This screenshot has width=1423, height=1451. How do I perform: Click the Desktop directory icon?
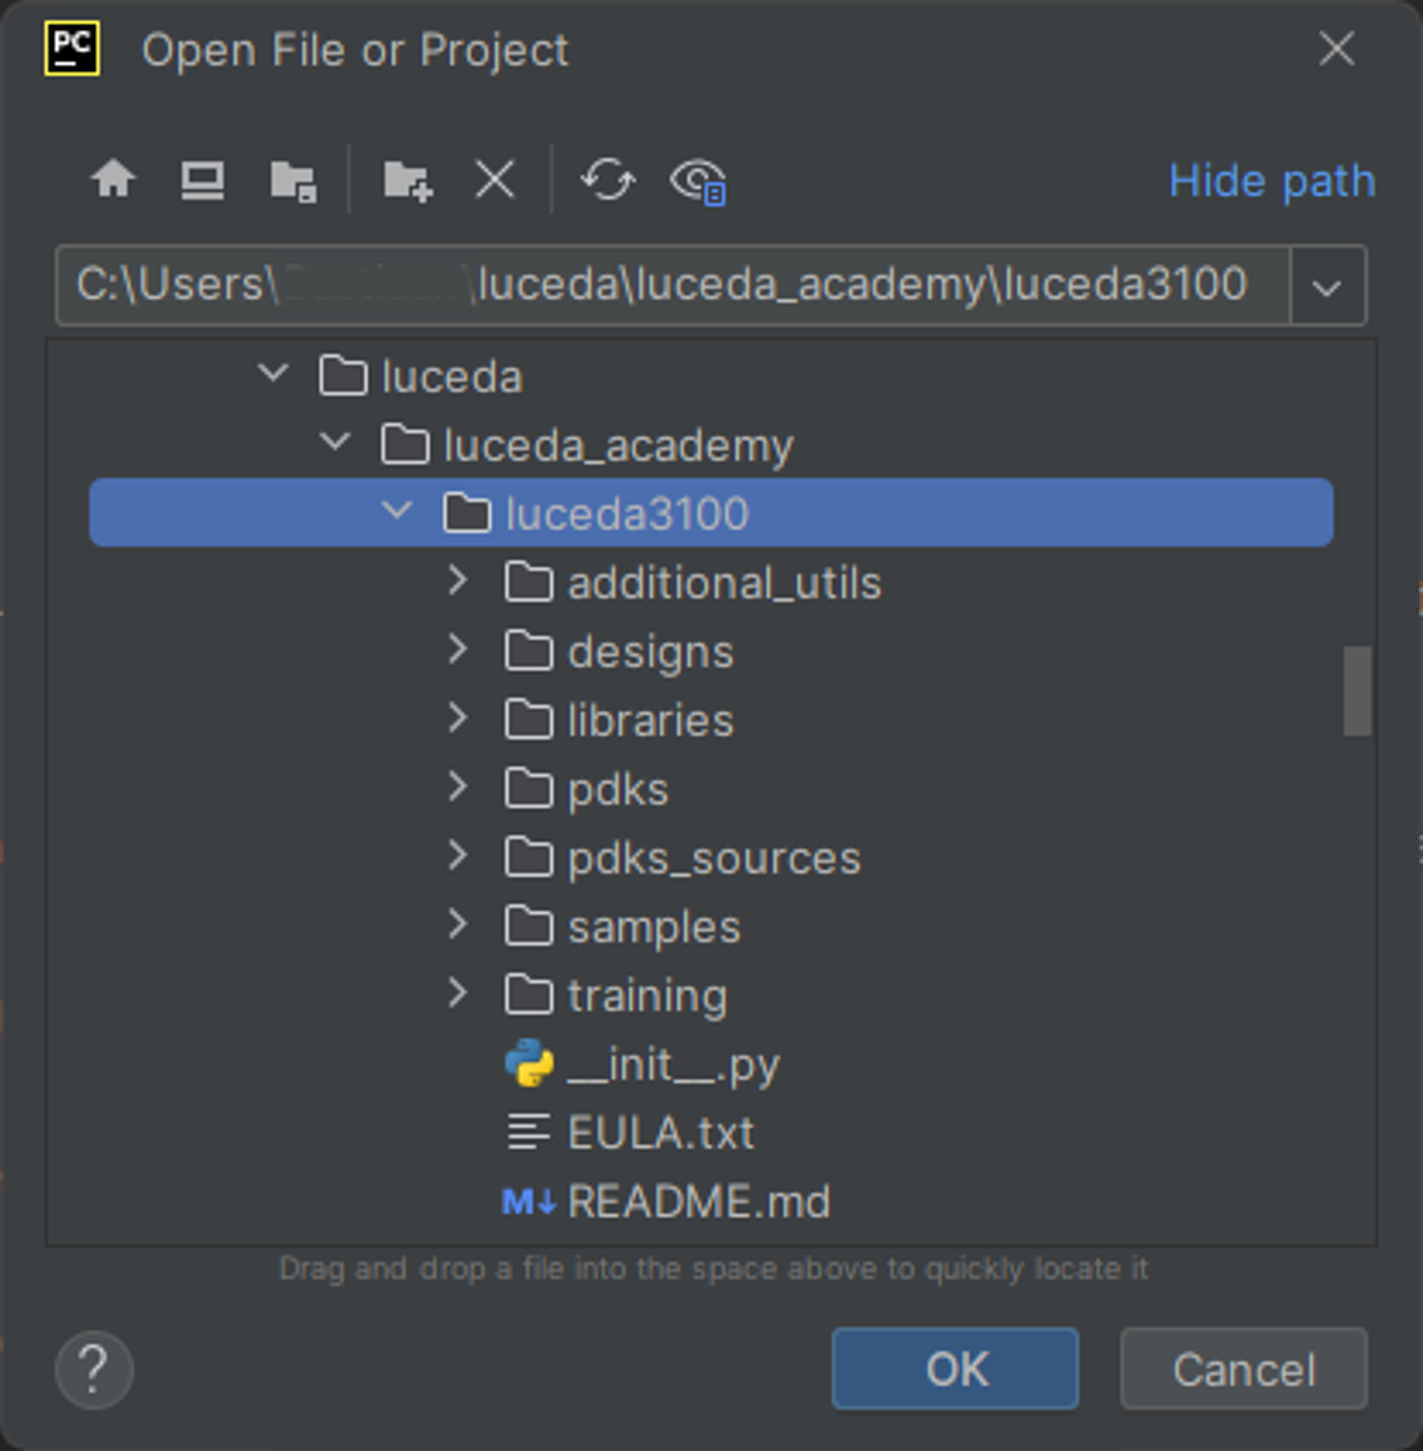[x=202, y=181]
